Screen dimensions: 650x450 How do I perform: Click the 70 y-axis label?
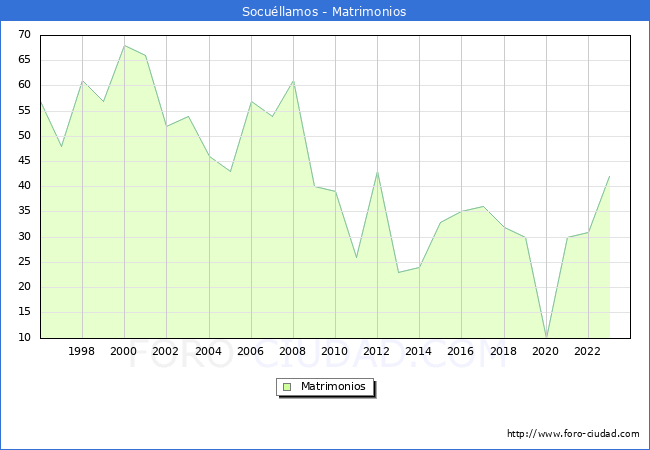[23, 35]
